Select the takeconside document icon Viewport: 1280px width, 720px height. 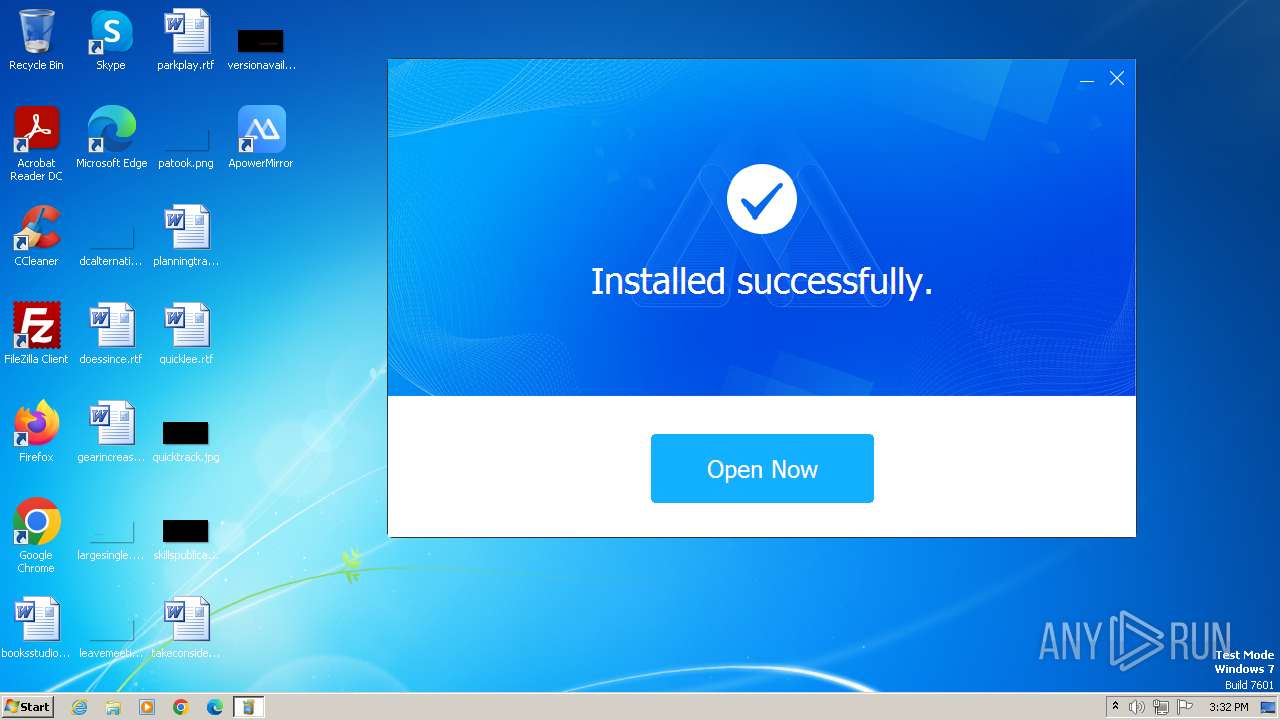tap(186, 628)
